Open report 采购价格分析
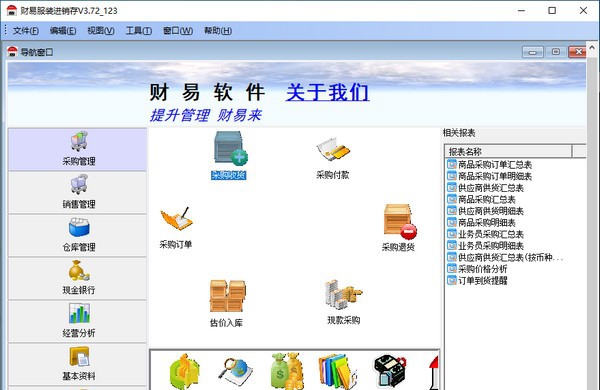The width and height of the screenshot is (600, 390). pyautogui.click(x=477, y=269)
